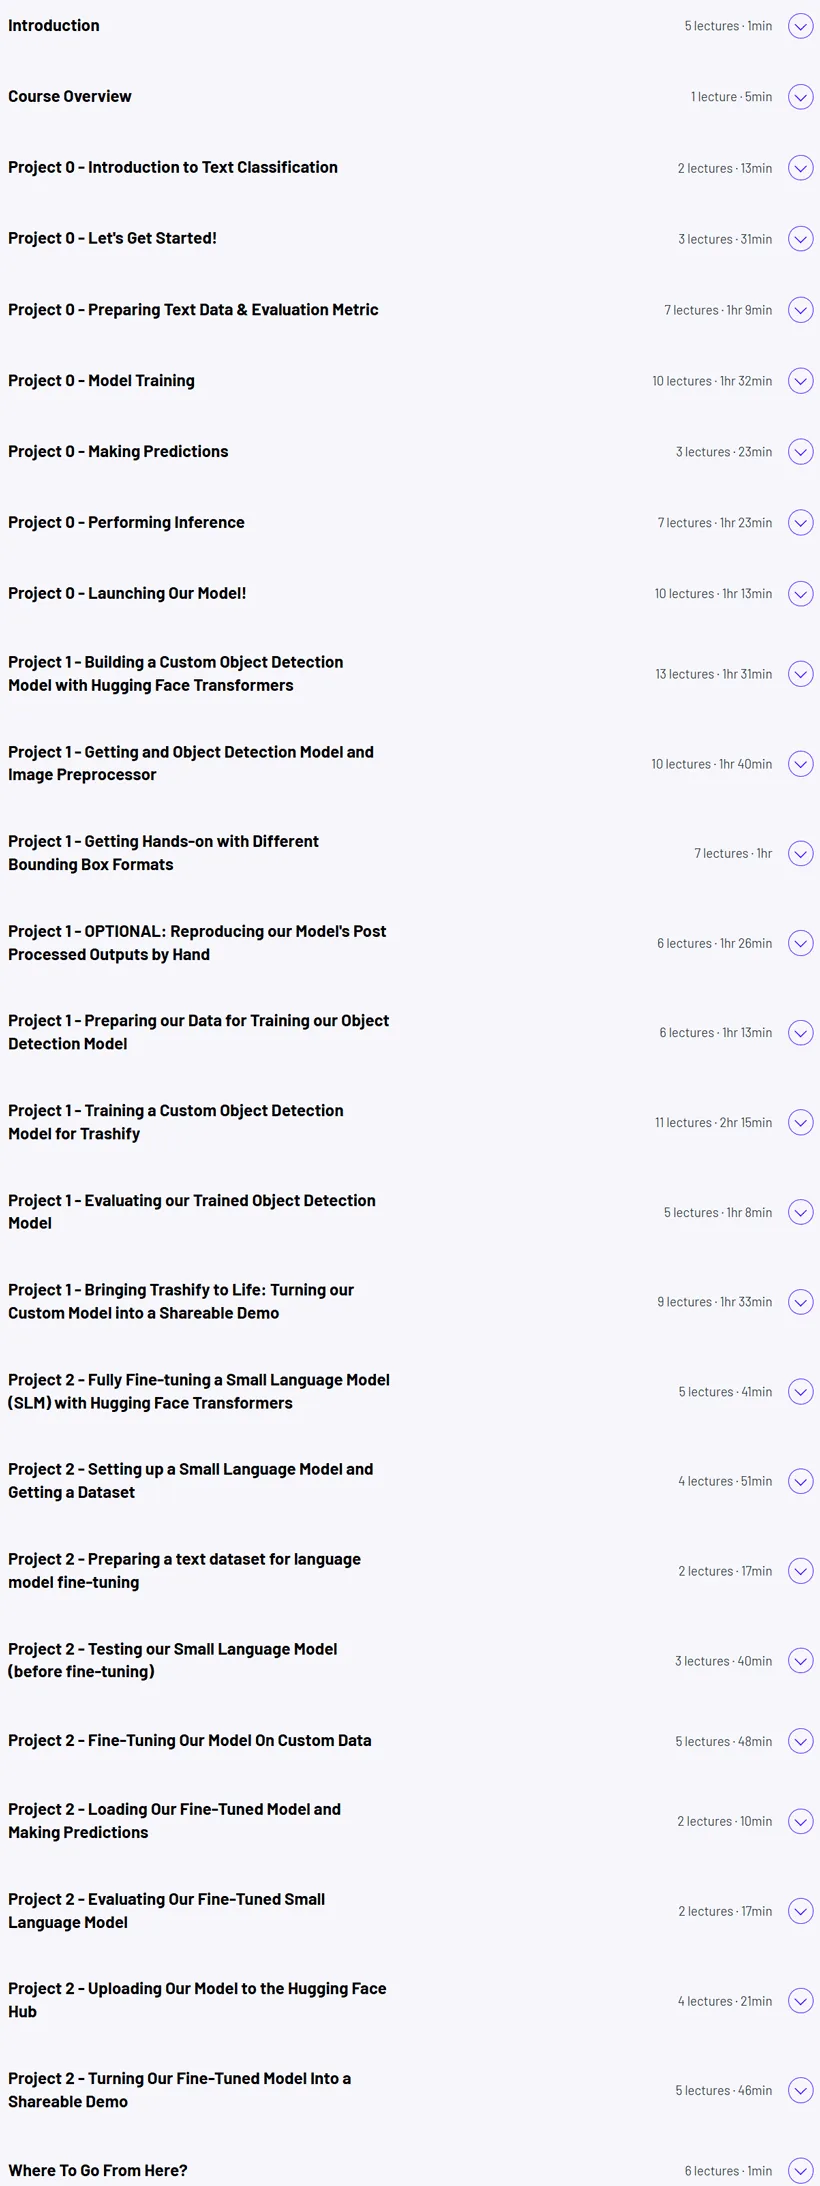Image resolution: width=820 pixels, height=2186 pixels.
Task: Expand Launching Our Model chevron
Action: [800, 594]
